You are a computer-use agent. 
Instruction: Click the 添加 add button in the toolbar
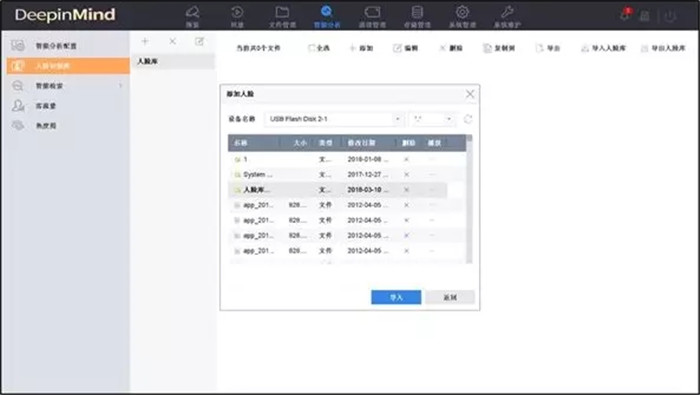[x=361, y=48]
